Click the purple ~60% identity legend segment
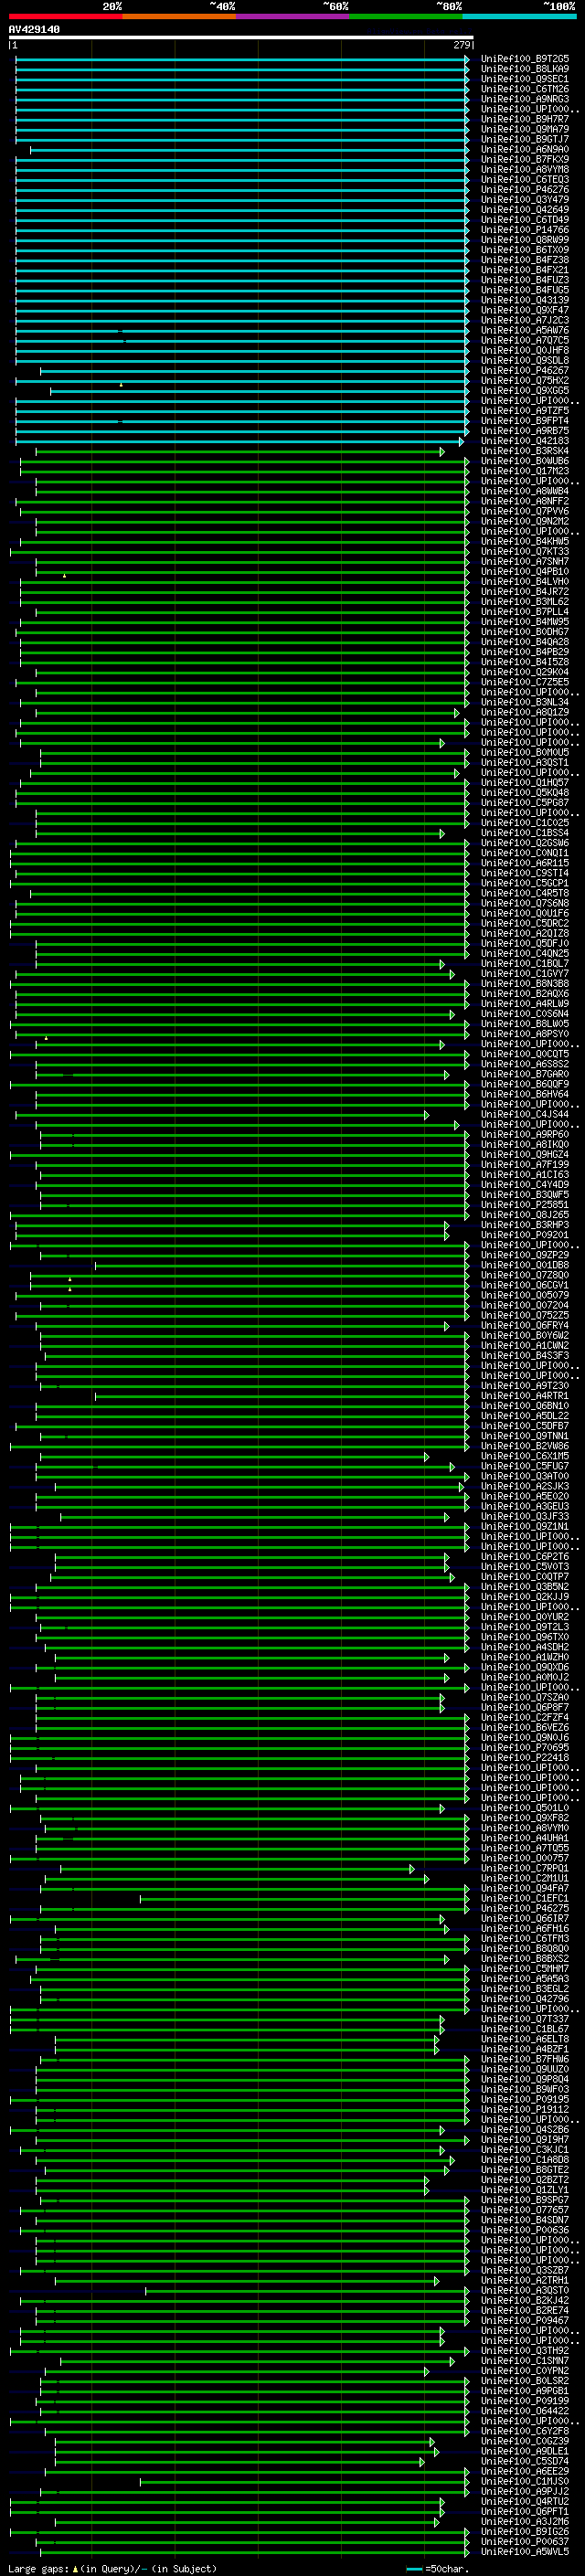Image resolution: width=585 pixels, height=2576 pixels. [292, 16]
